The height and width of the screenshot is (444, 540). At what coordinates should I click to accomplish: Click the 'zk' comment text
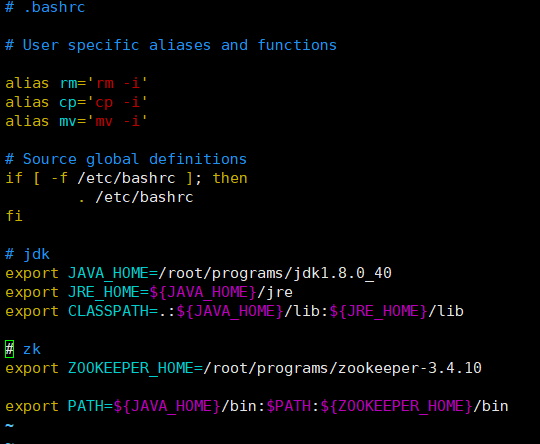[32, 349]
